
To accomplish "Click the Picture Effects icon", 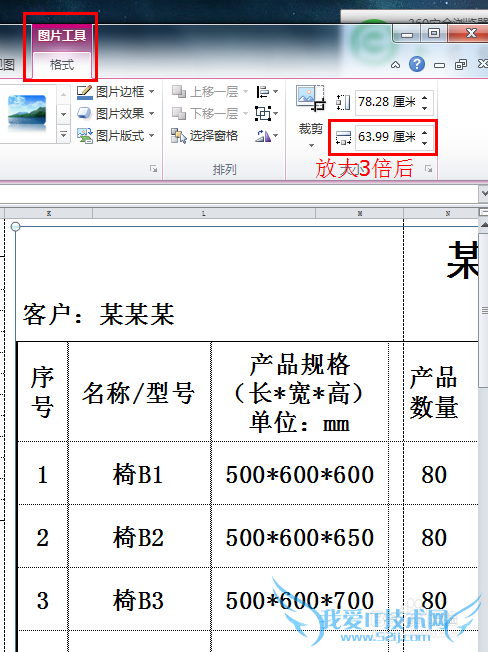I will pos(84,113).
